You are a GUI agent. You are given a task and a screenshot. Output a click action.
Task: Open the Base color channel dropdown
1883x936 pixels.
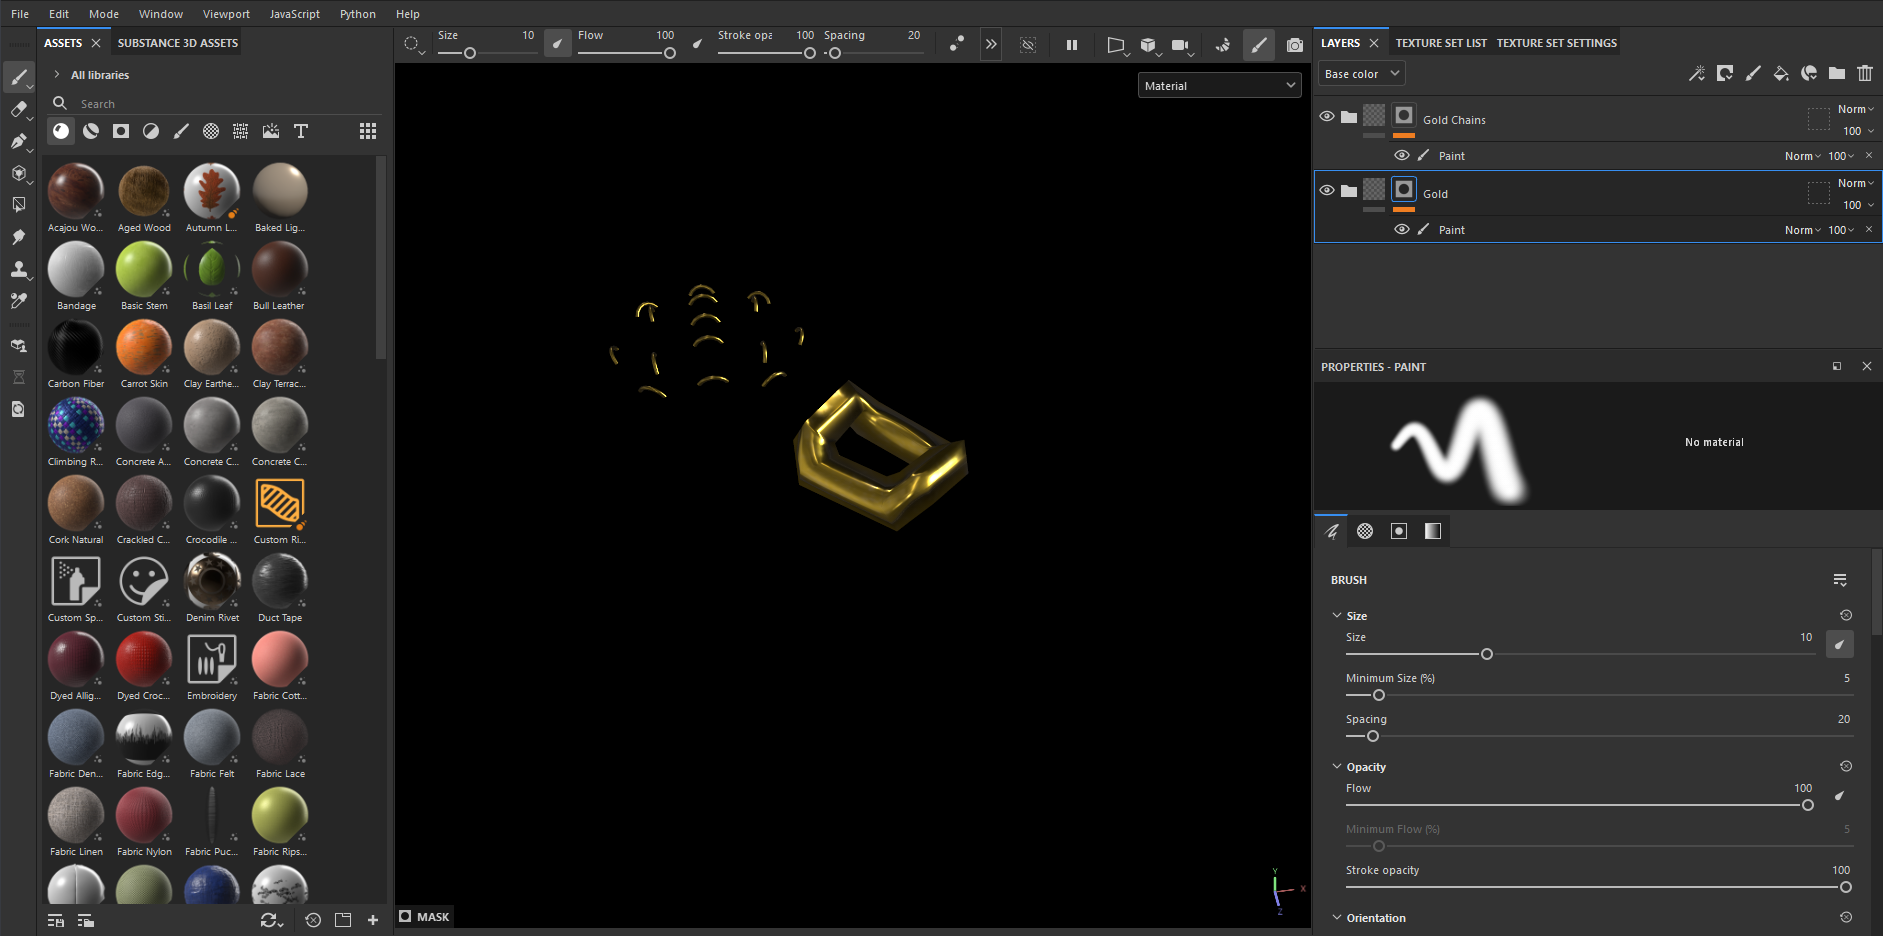coord(1362,74)
